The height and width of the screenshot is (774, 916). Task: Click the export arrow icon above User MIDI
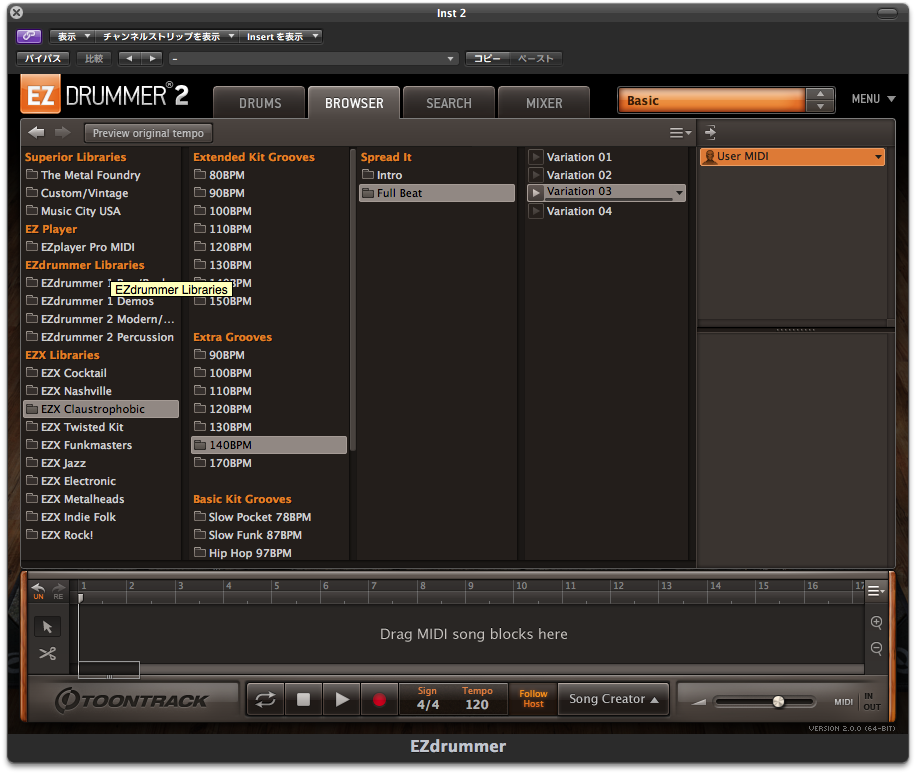coord(710,133)
